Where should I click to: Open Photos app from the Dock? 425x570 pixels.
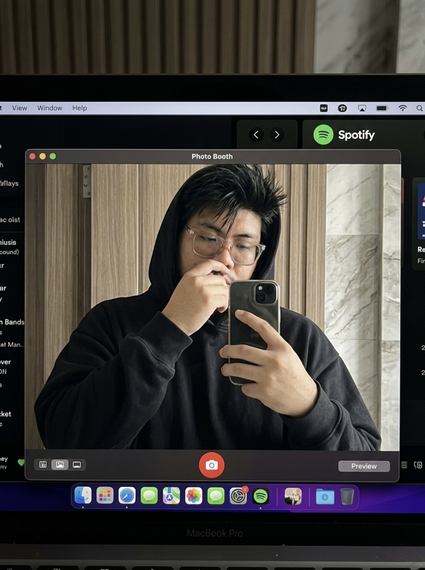coord(193,496)
